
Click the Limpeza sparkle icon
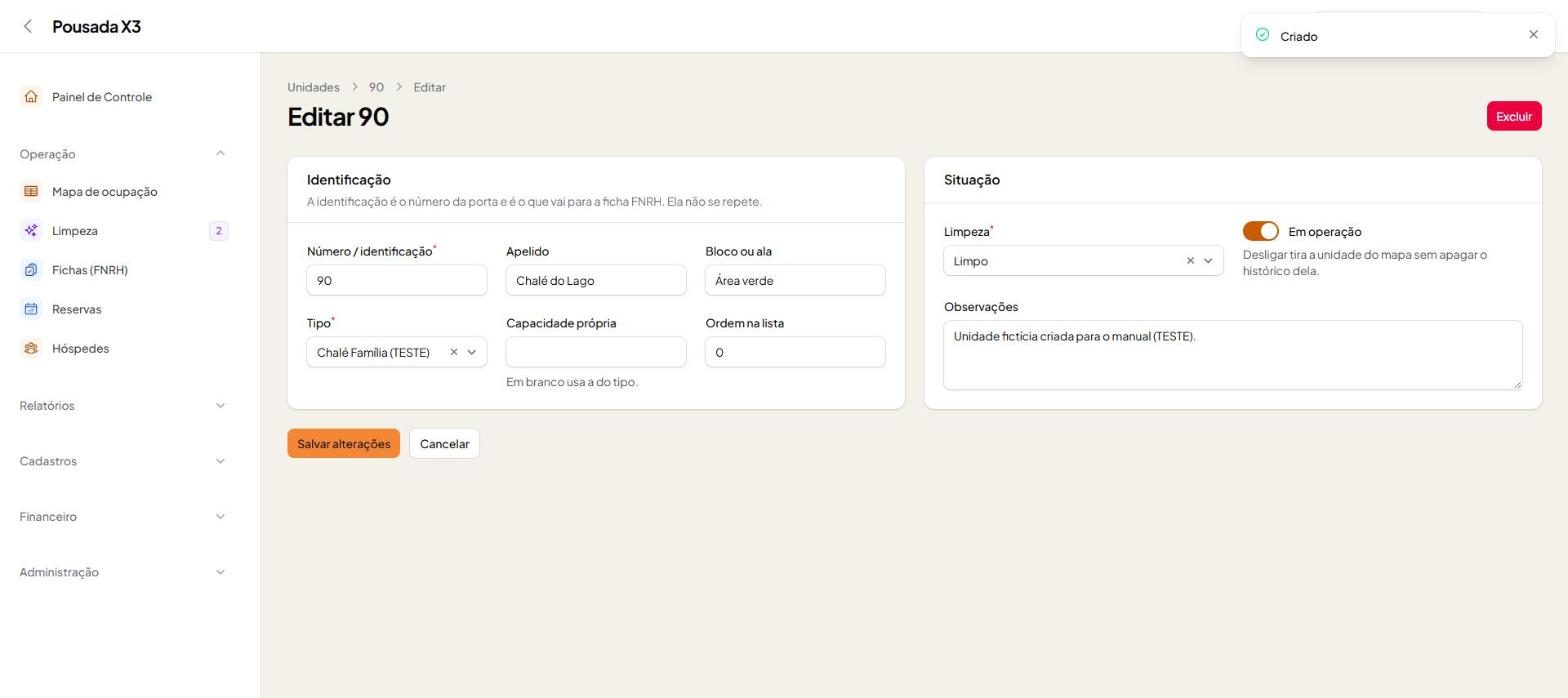(x=31, y=231)
